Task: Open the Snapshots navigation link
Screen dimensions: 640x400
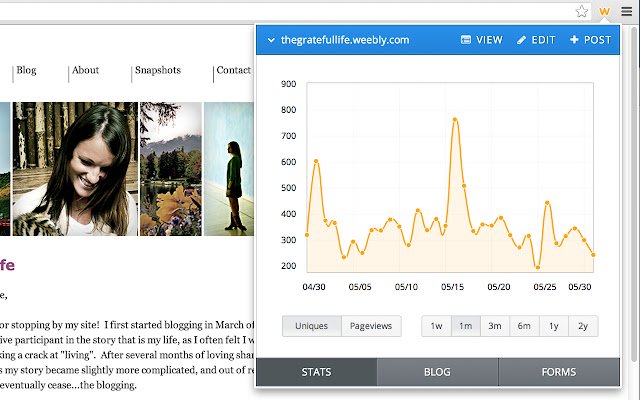Action: pos(158,70)
